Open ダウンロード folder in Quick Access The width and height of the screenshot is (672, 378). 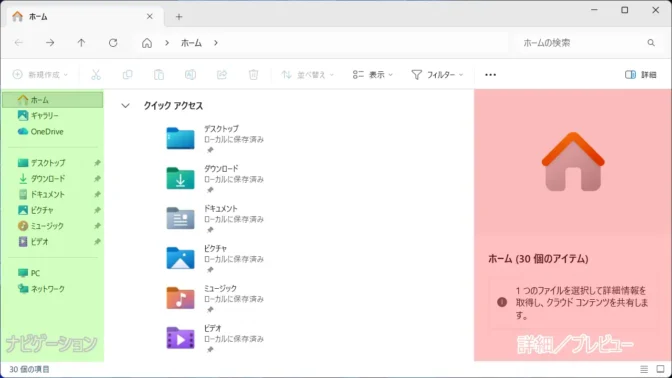215,179
